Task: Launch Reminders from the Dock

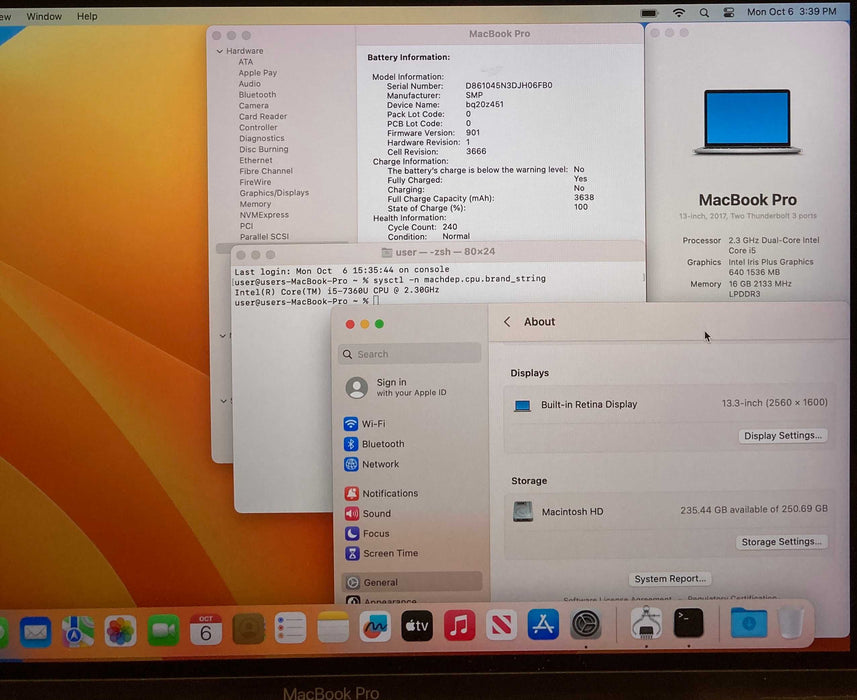Action: (290, 627)
